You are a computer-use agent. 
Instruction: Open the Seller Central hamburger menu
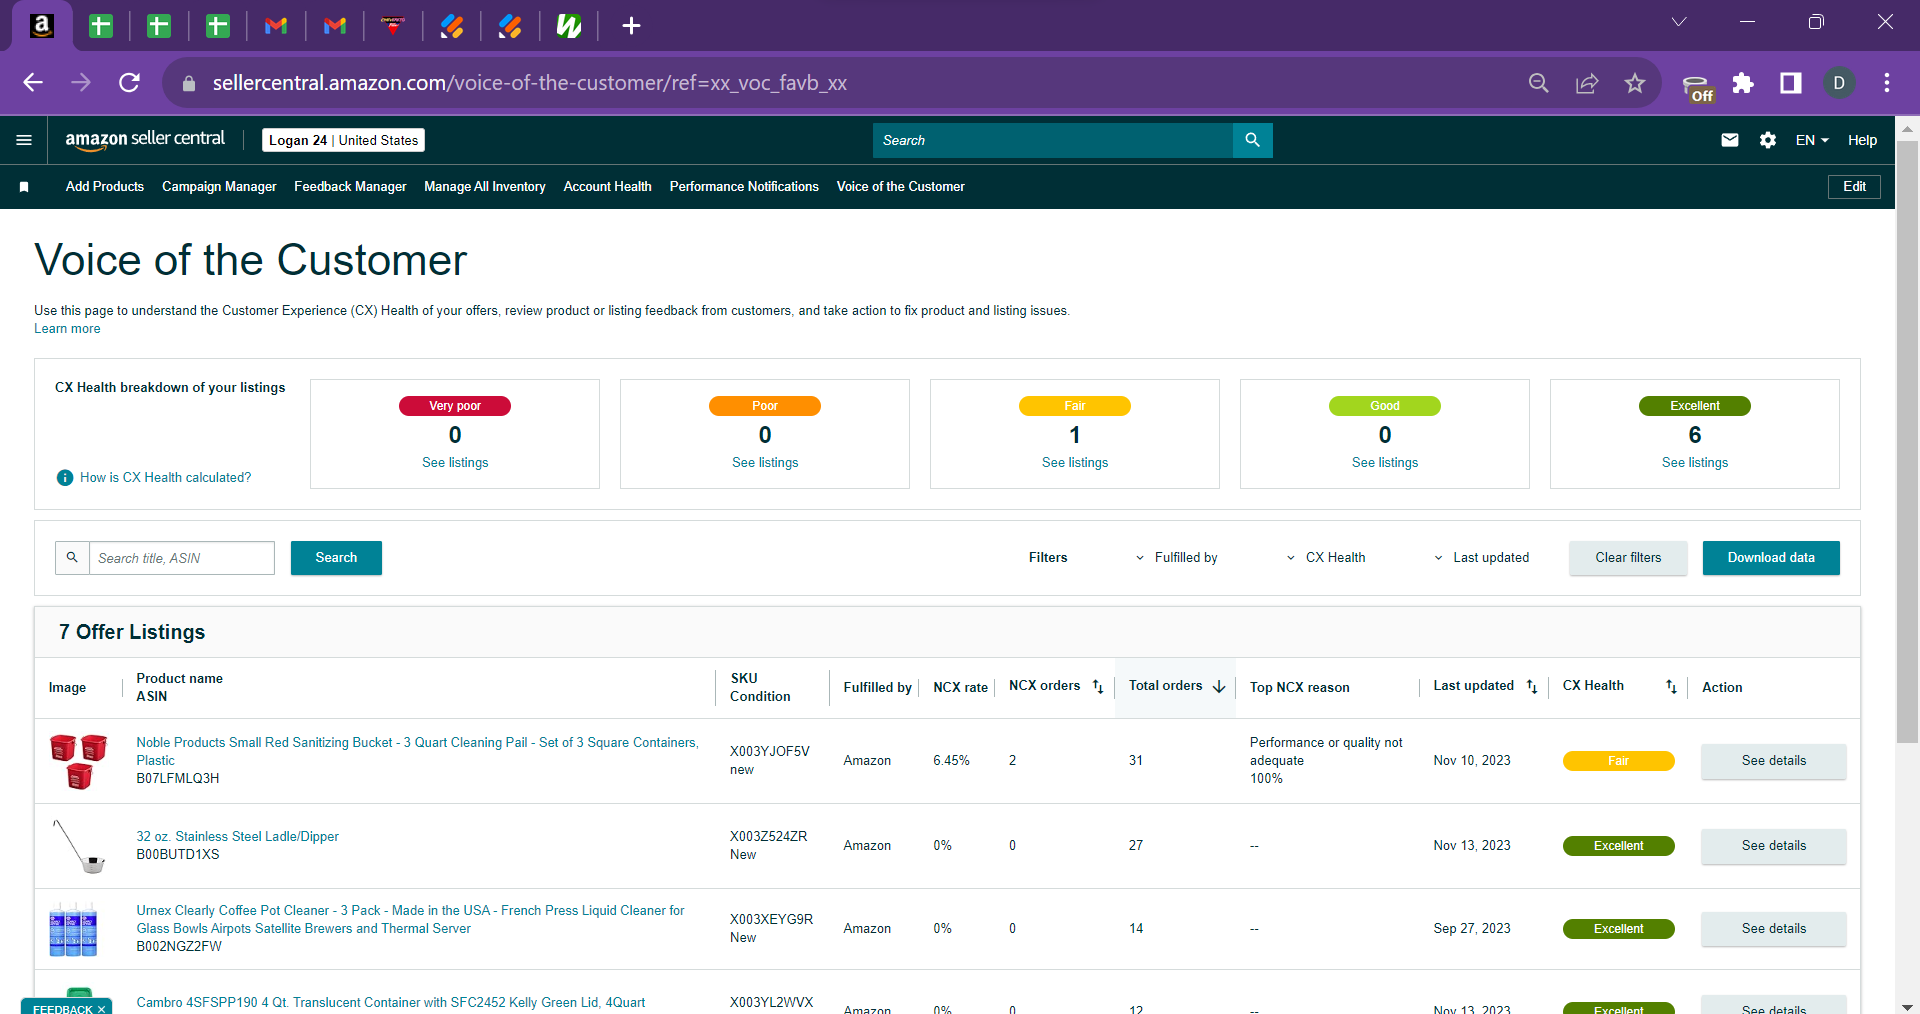click(x=24, y=140)
